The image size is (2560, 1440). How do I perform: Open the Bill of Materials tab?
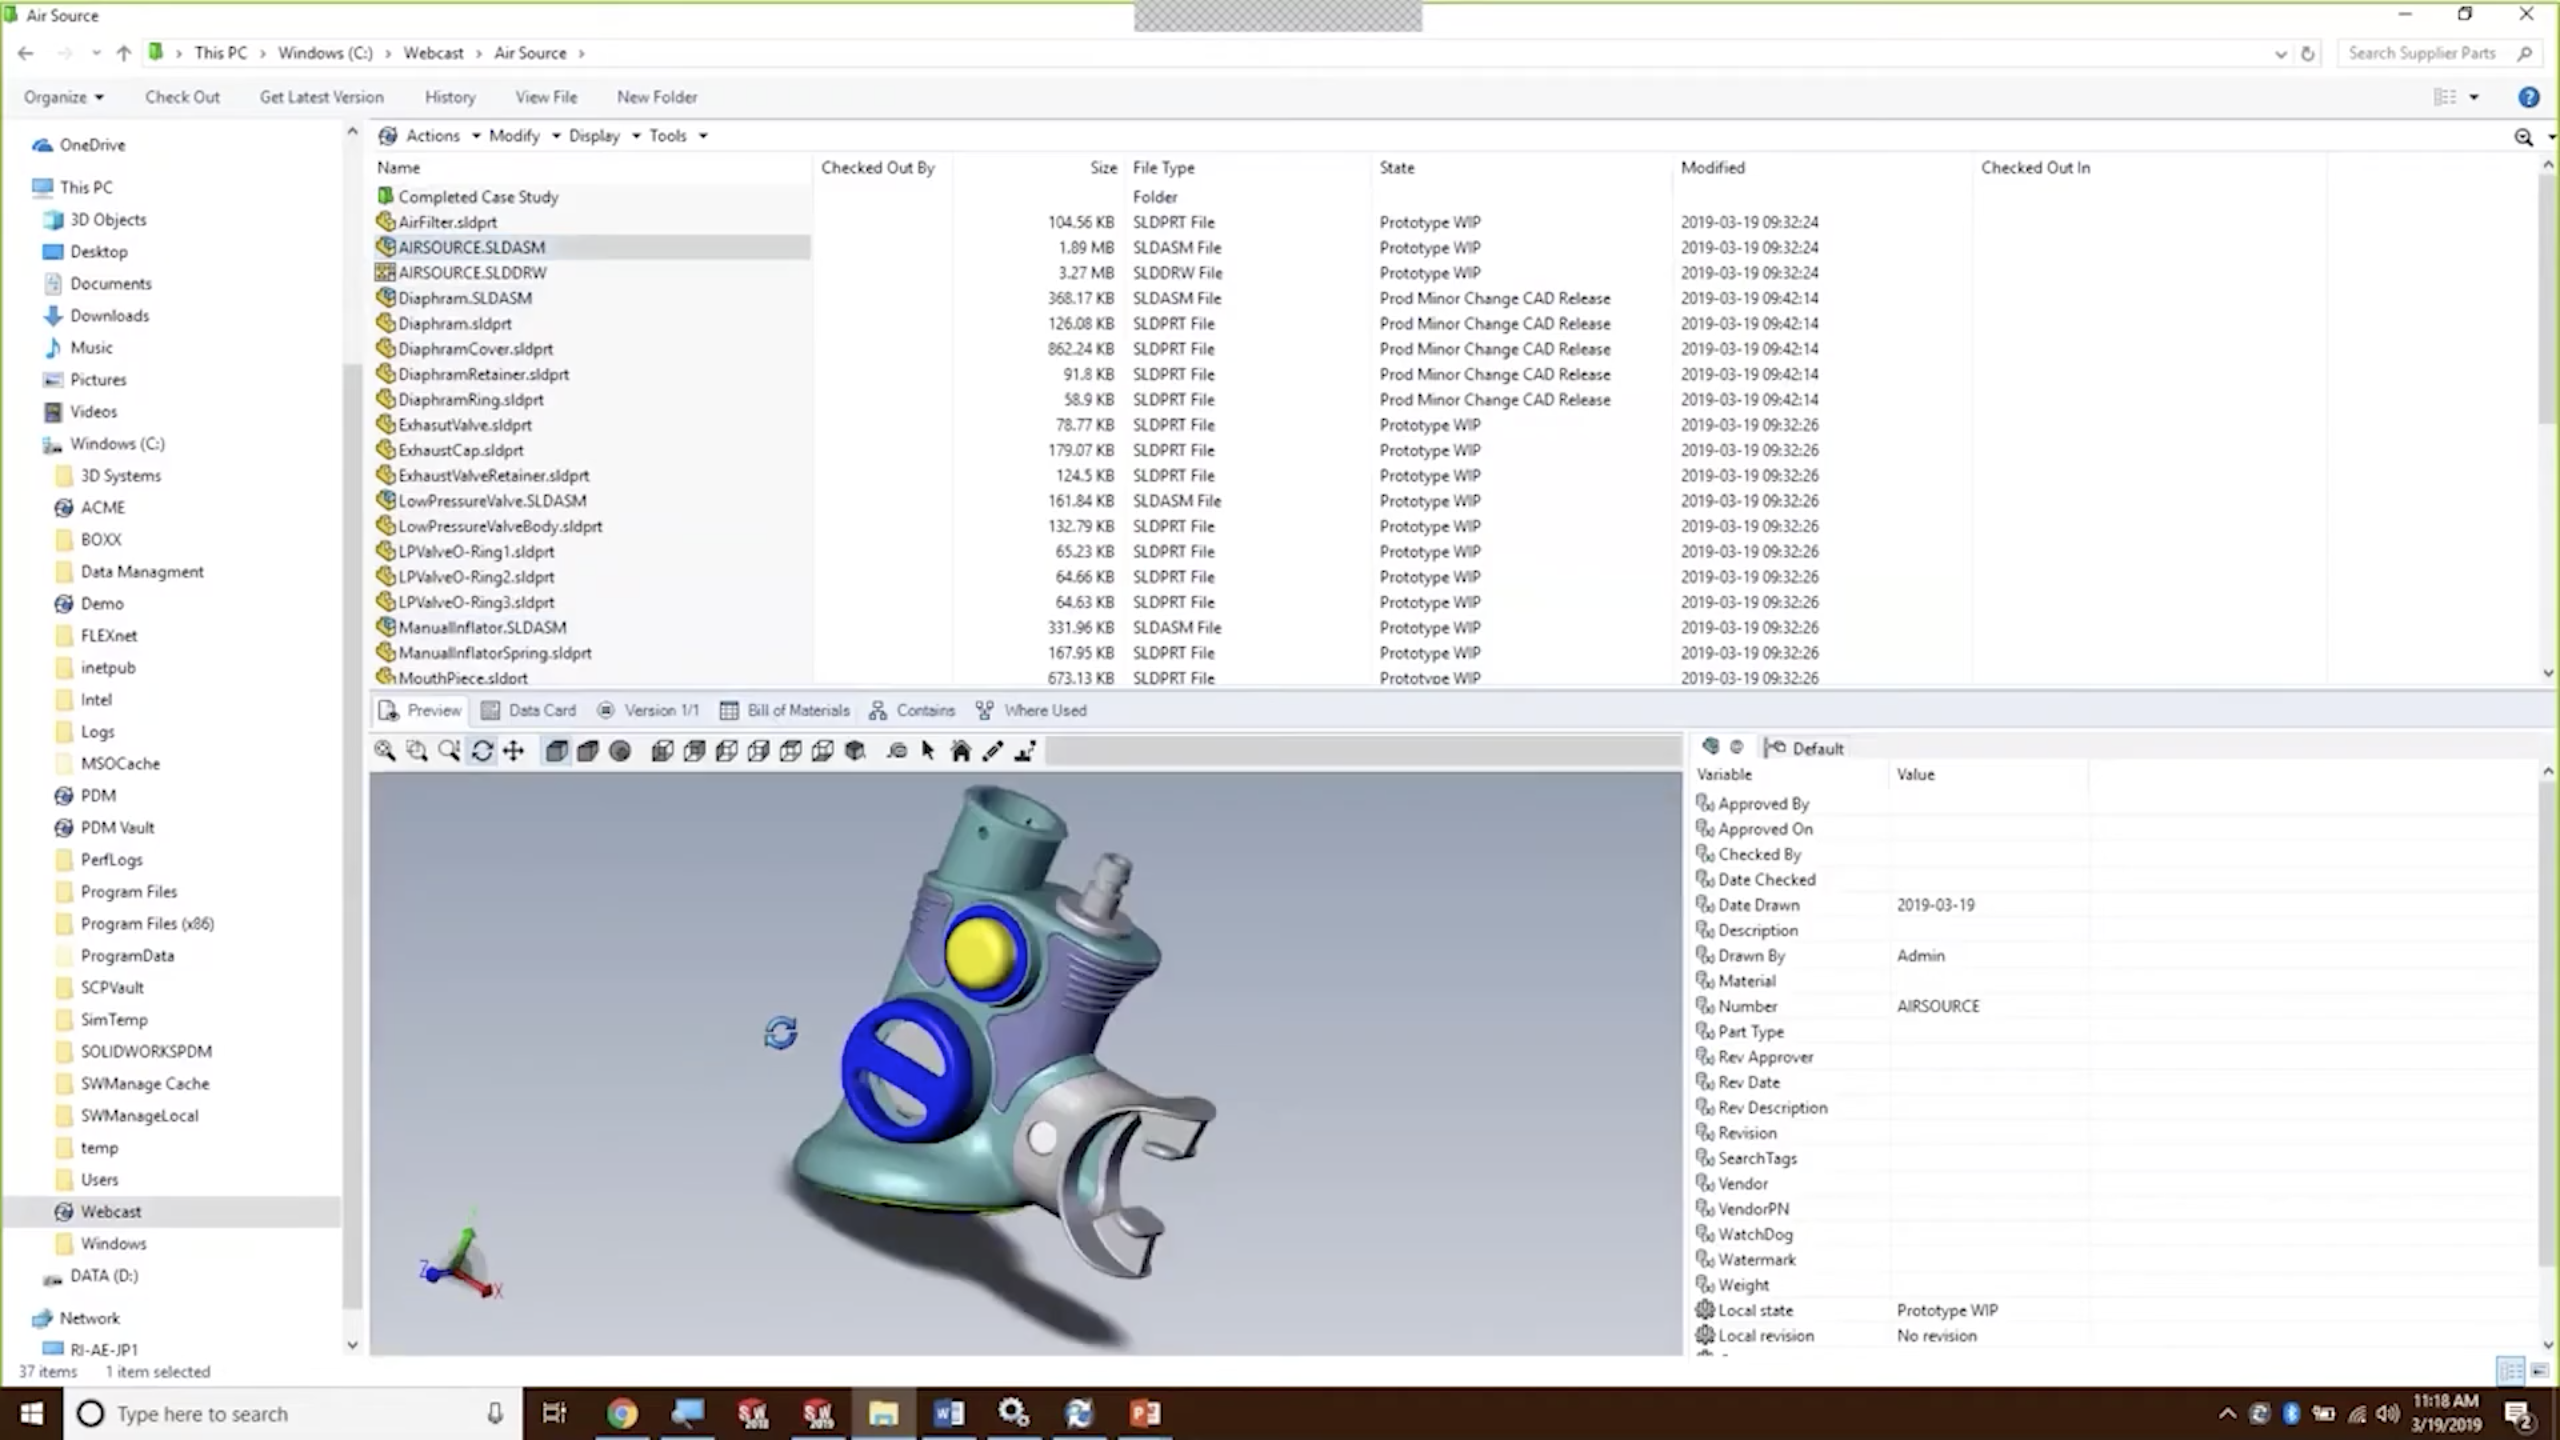(x=785, y=711)
